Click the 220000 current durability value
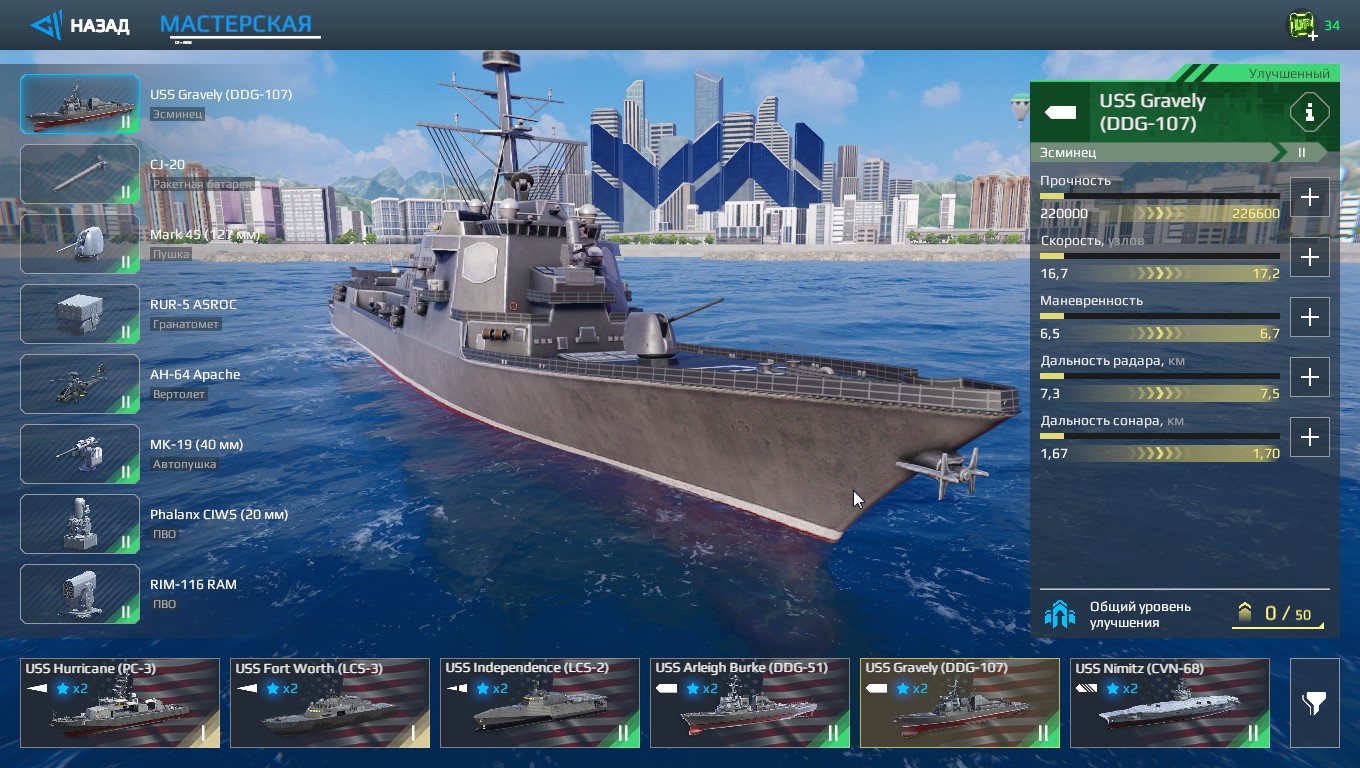The height and width of the screenshot is (768, 1360). click(x=1064, y=214)
